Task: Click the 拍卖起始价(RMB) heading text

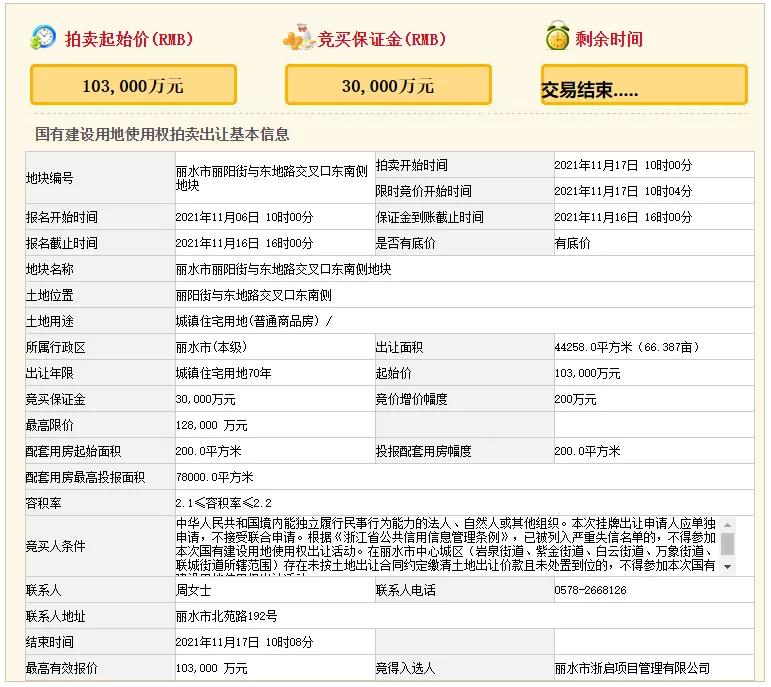Action: tap(129, 40)
